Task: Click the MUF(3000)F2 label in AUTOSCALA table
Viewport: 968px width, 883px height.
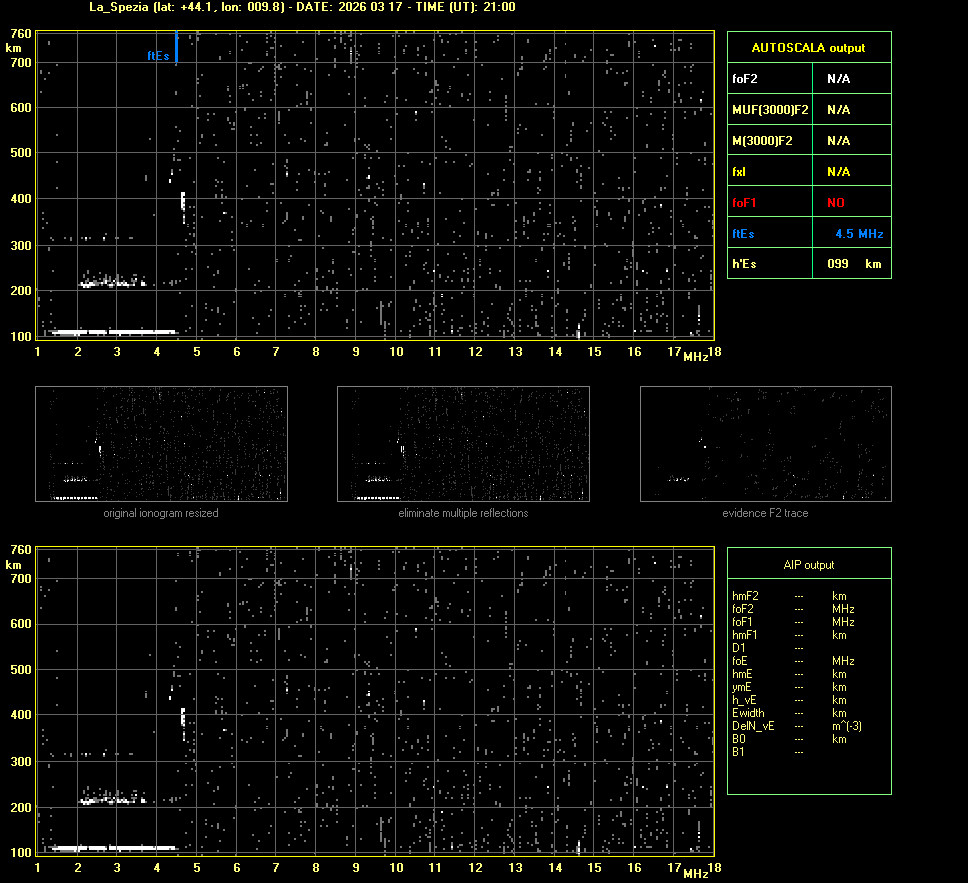Action: pos(770,109)
